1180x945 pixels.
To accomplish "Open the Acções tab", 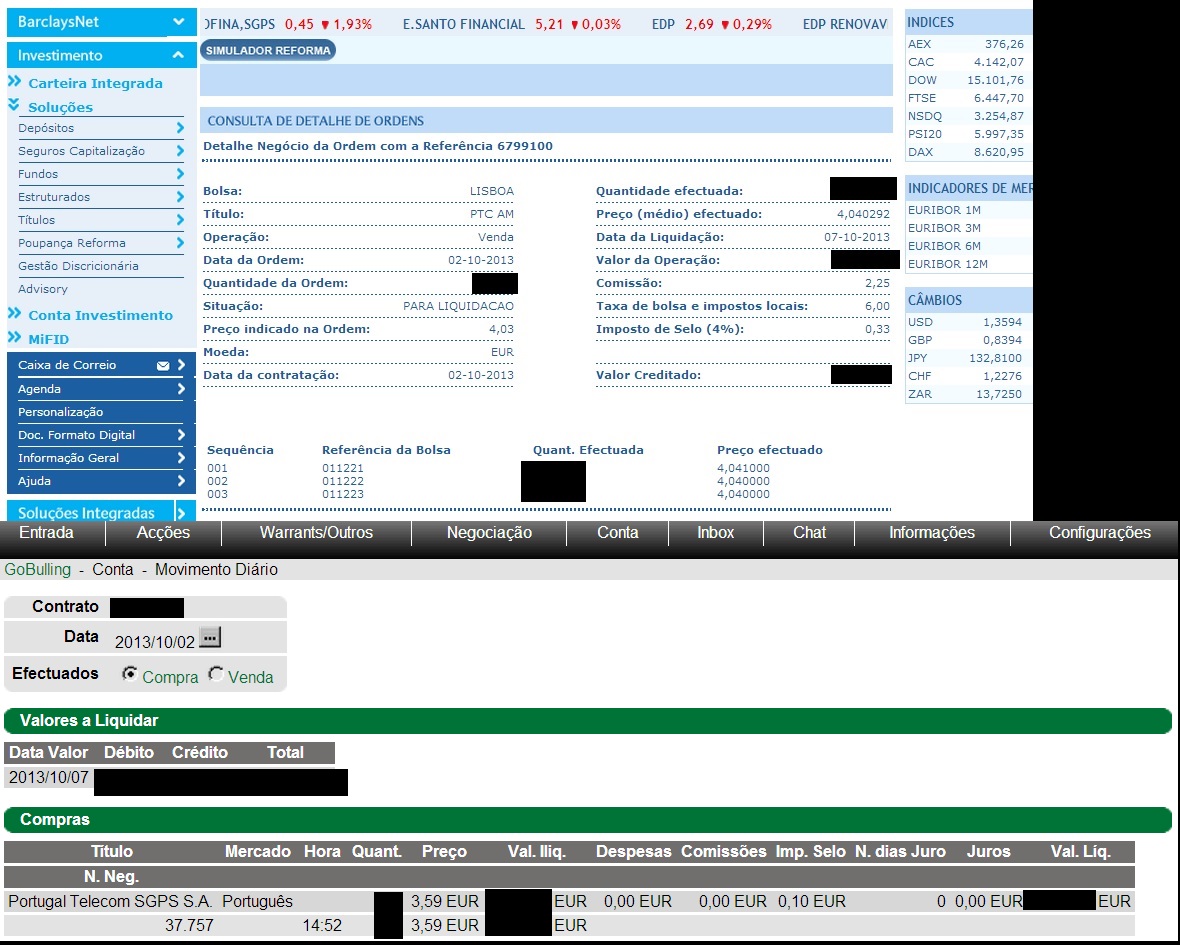I will pos(163,533).
